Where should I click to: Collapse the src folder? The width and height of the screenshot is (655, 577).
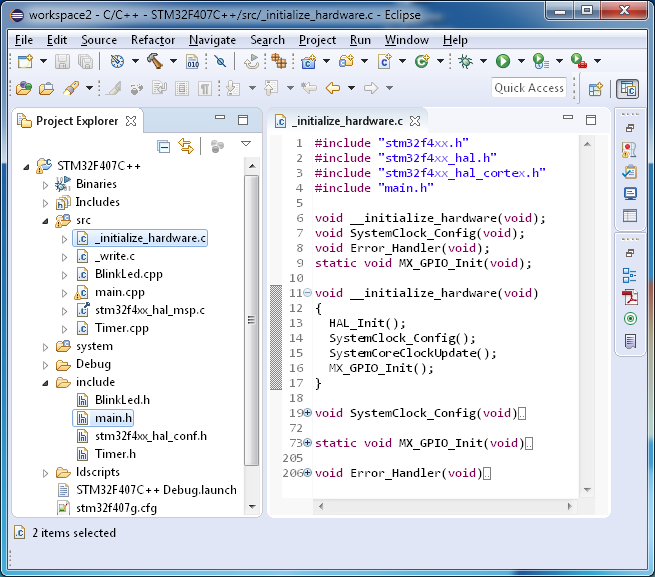(45, 220)
